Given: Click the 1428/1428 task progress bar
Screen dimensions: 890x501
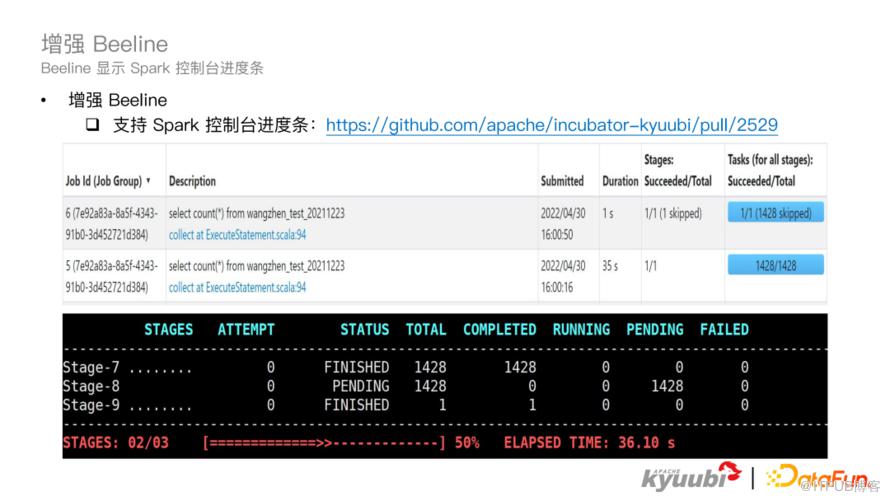Looking at the screenshot, I should (776, 266).
